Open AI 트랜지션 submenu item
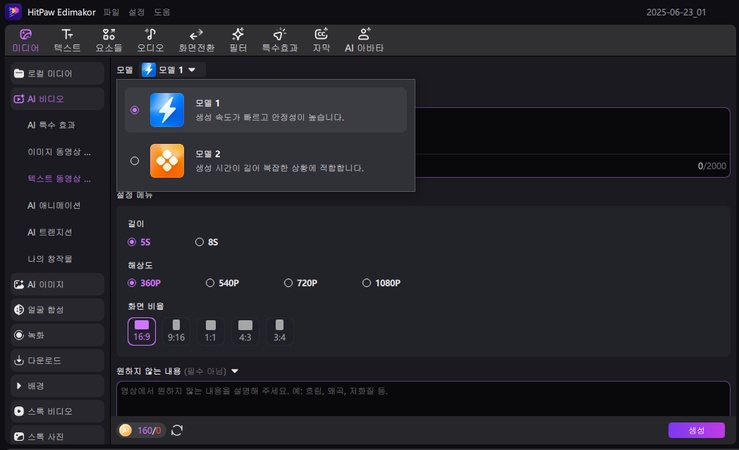 pos(50,232)
